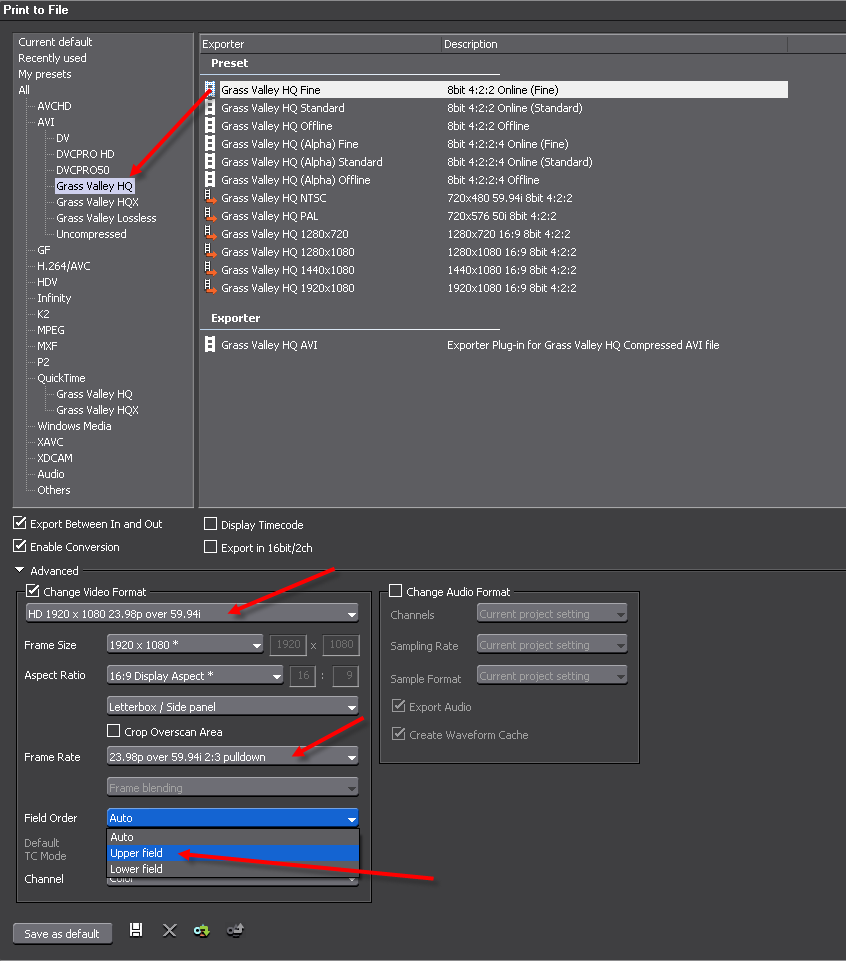
Task: Click the save preset floppy disk icon
Action: (135, 931)
